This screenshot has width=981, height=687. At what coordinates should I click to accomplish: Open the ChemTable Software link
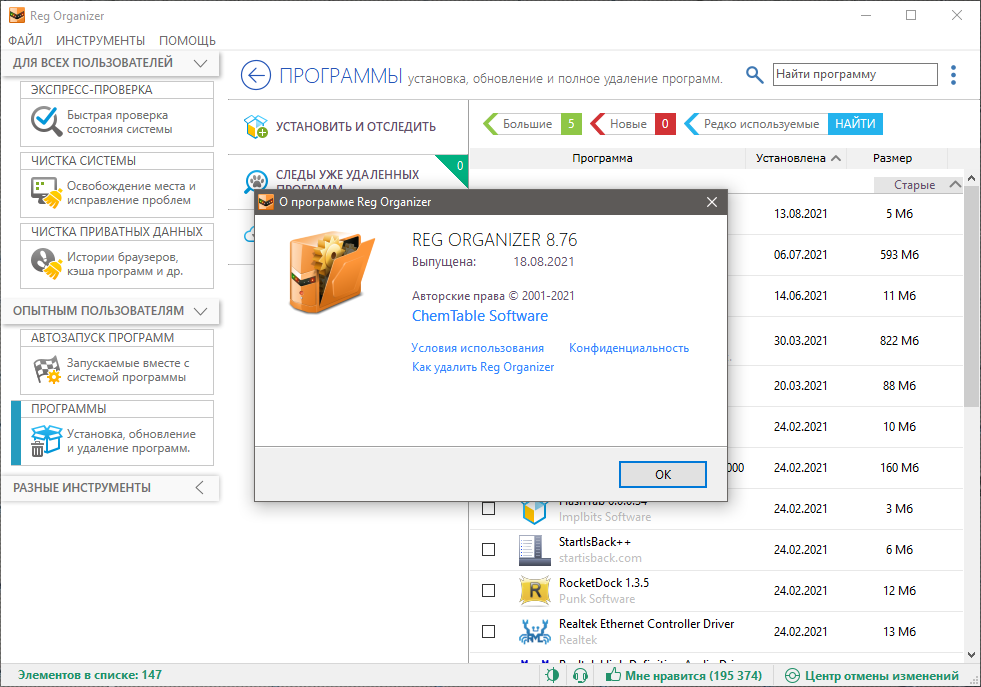[x=480, y=316]
